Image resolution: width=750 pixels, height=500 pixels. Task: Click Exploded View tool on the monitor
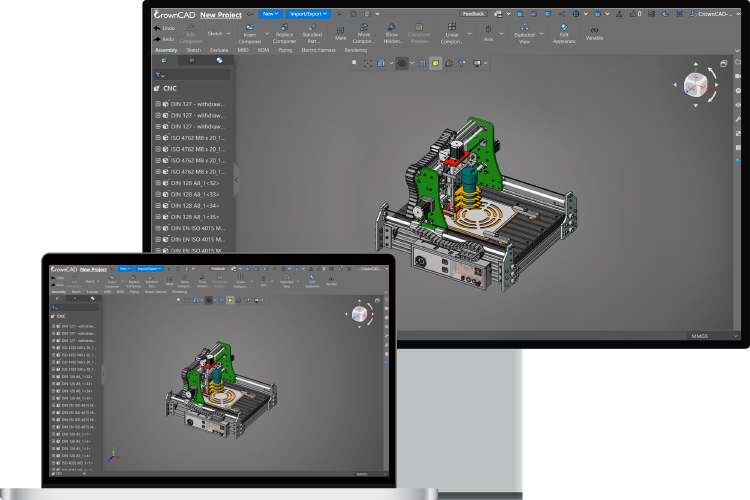pos(524,33)
